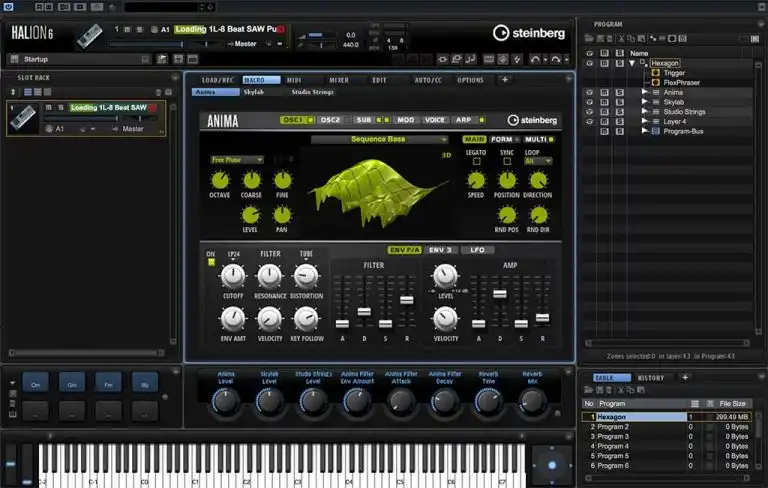Click the 3D wavetable view icon
Viewport: 768px width, 488px height.
(x=446, y=155)
